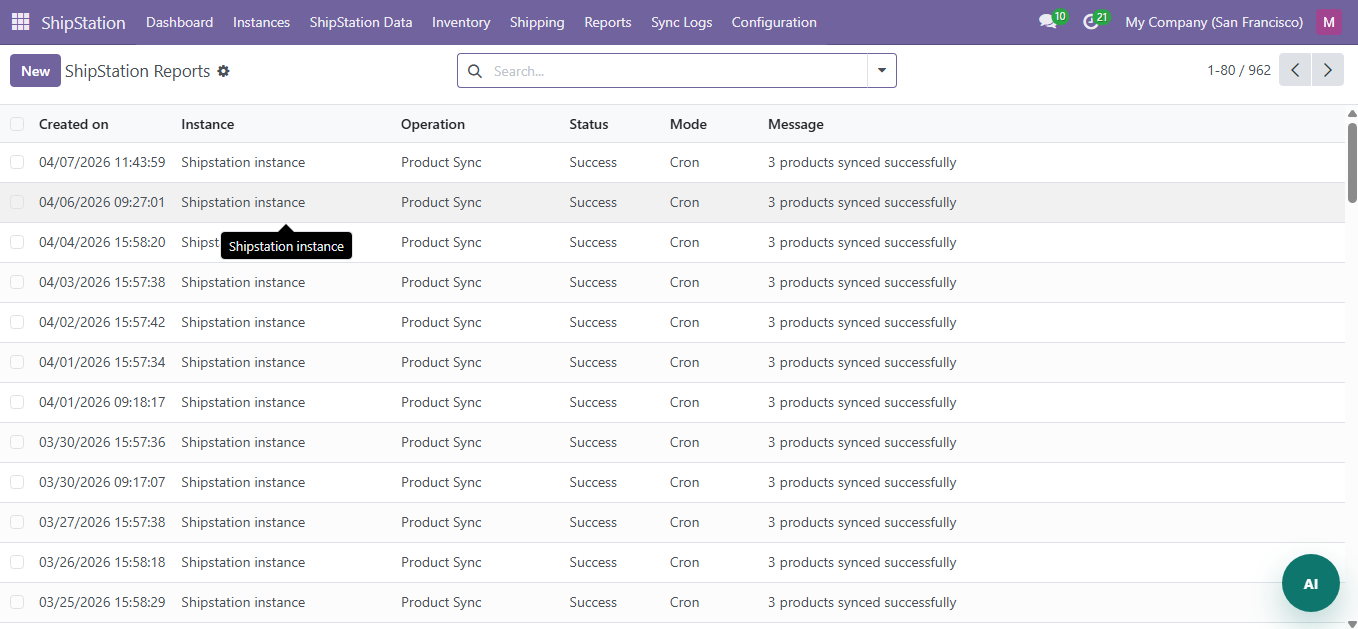Image resolution: width=1358 pixels, height=629 pixels.
Task: Focus the Search input field
Action: [x=675, y=71]
